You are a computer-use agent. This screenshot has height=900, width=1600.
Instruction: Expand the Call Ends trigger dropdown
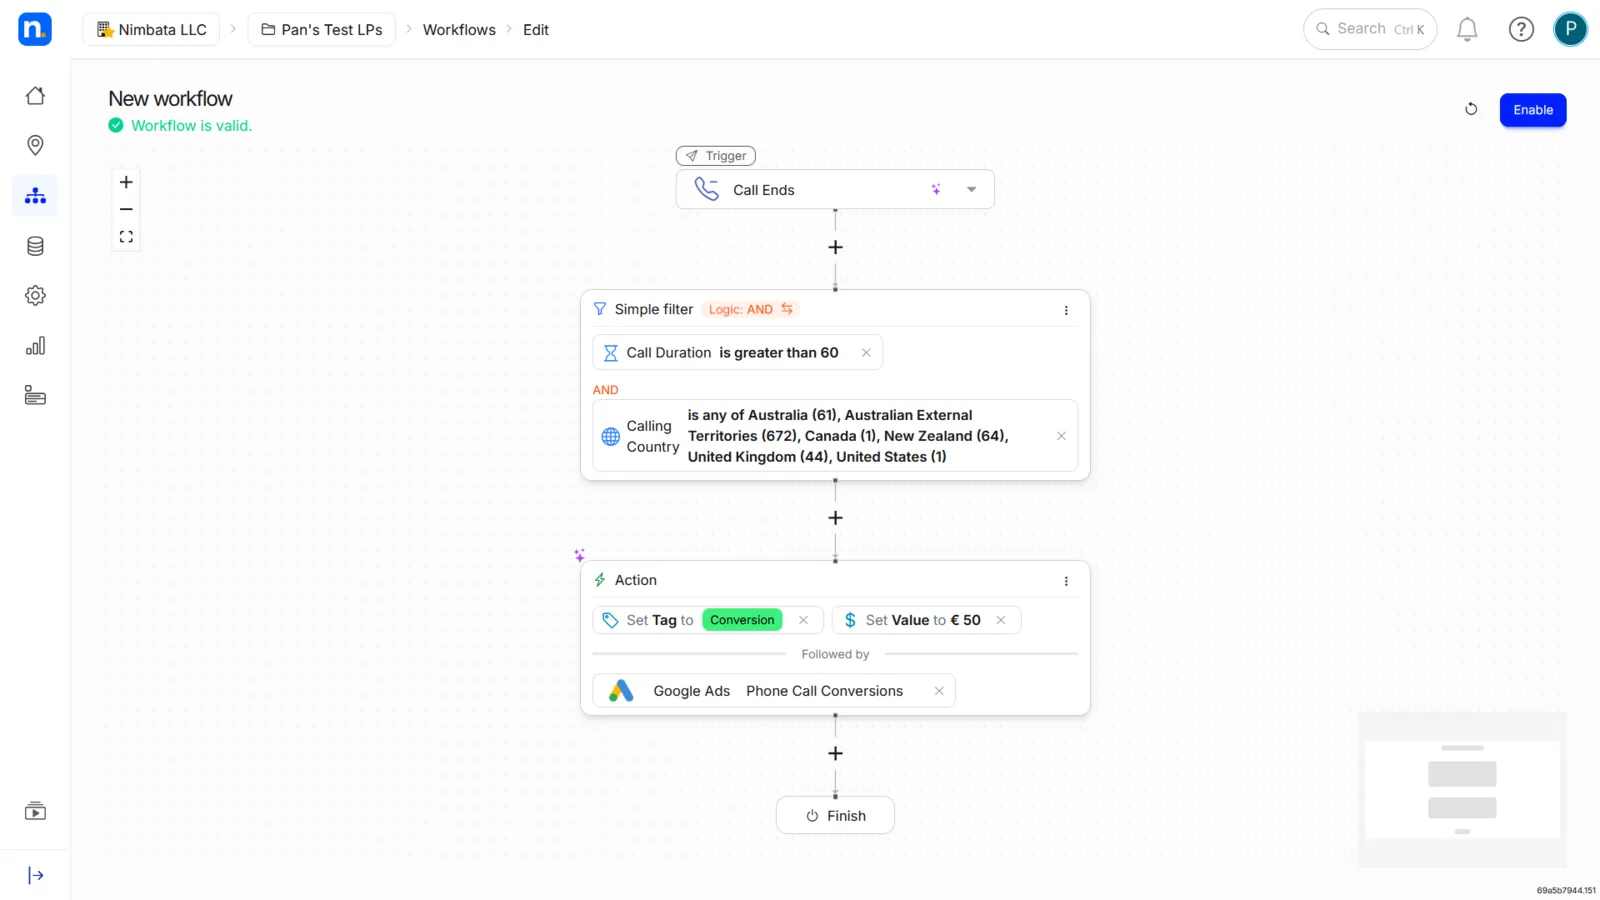point(971,189)
